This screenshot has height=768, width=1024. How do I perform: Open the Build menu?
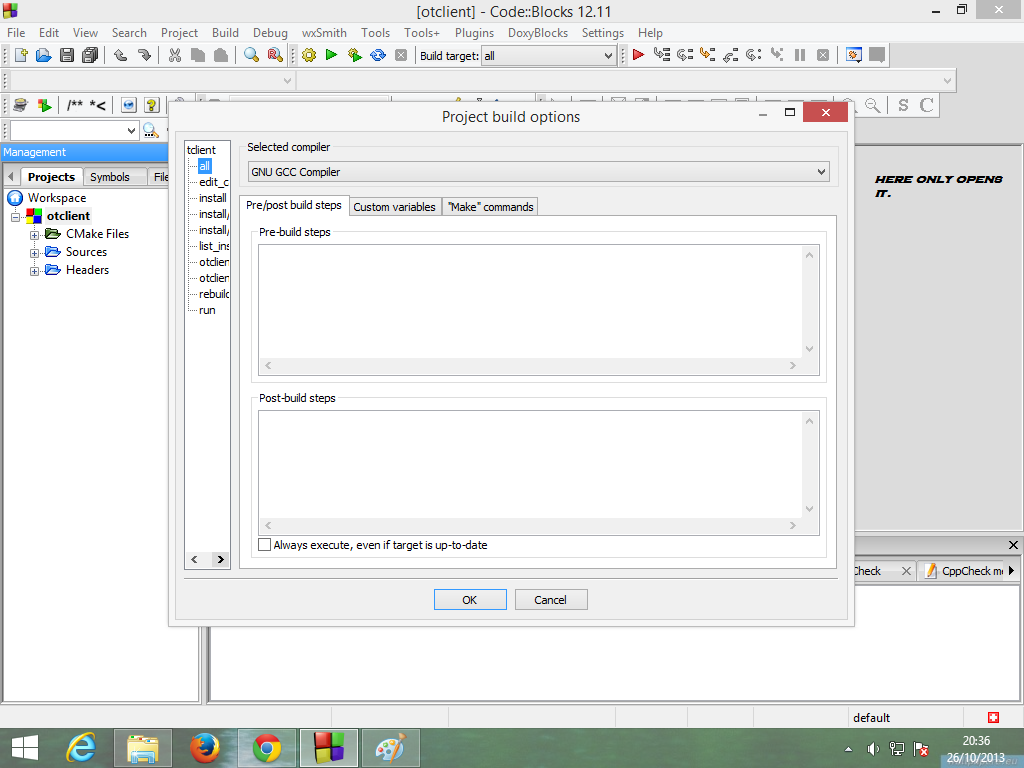click(x=225, y=33)
